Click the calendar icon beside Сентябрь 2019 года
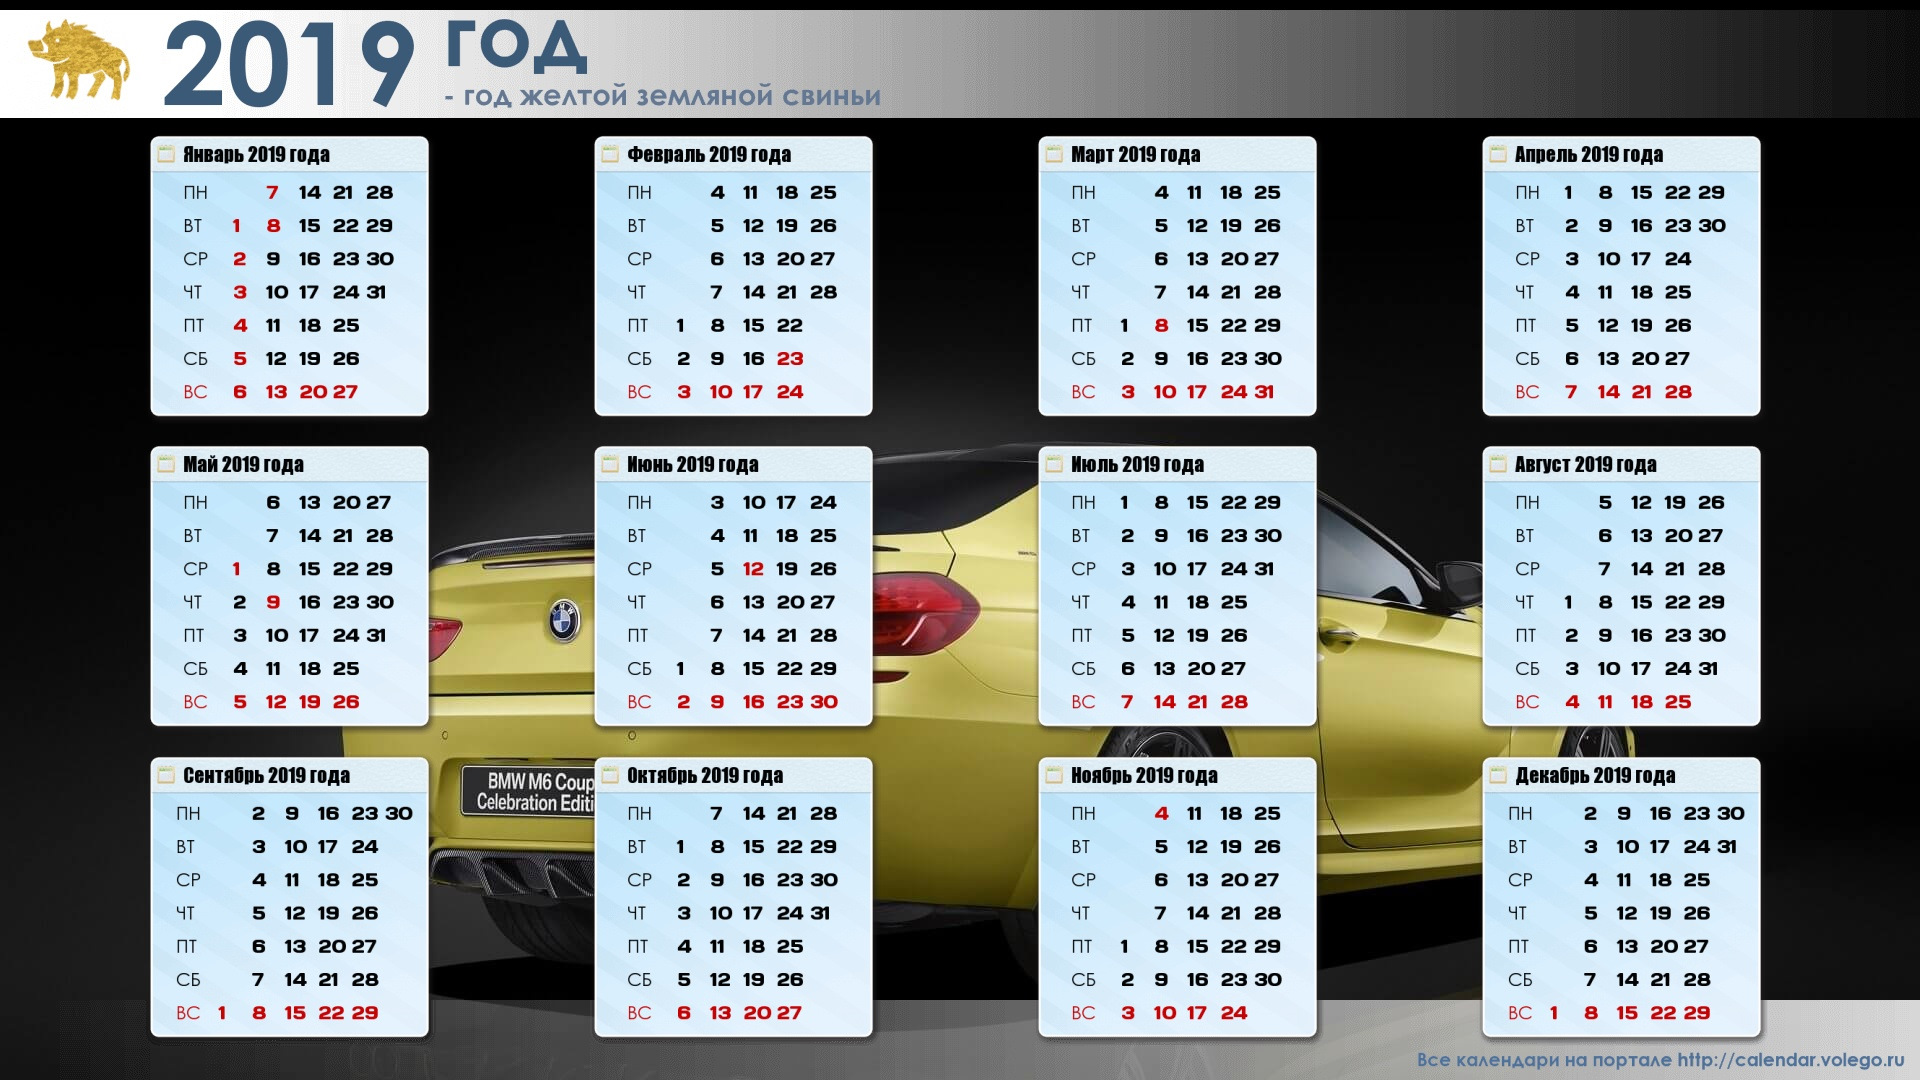 (166, 775)
